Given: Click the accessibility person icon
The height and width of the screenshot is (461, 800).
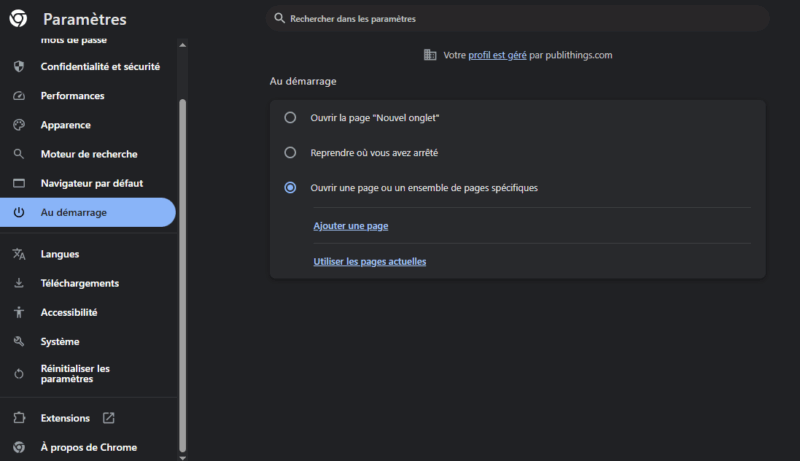Looking at the screenshot, I should point(19,312).
